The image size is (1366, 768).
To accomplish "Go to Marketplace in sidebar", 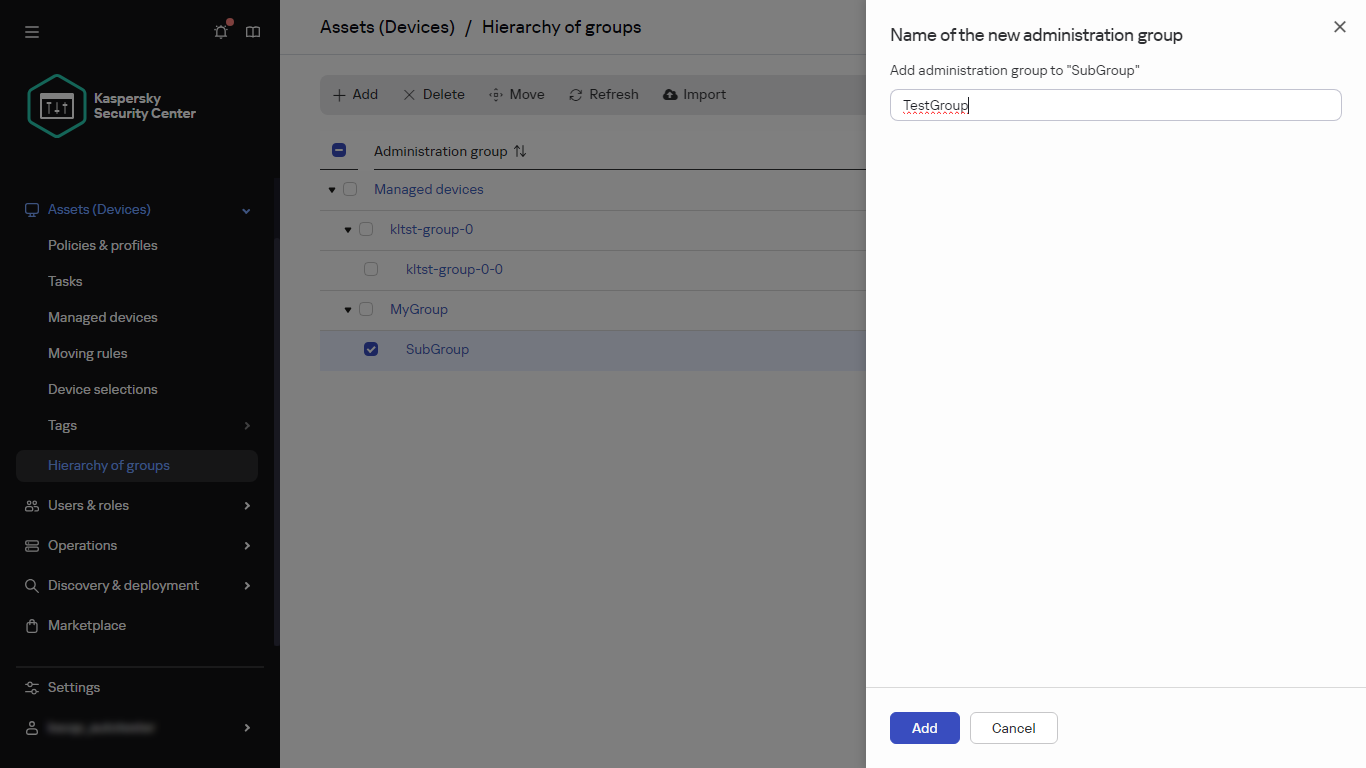I will click(87, 625).
